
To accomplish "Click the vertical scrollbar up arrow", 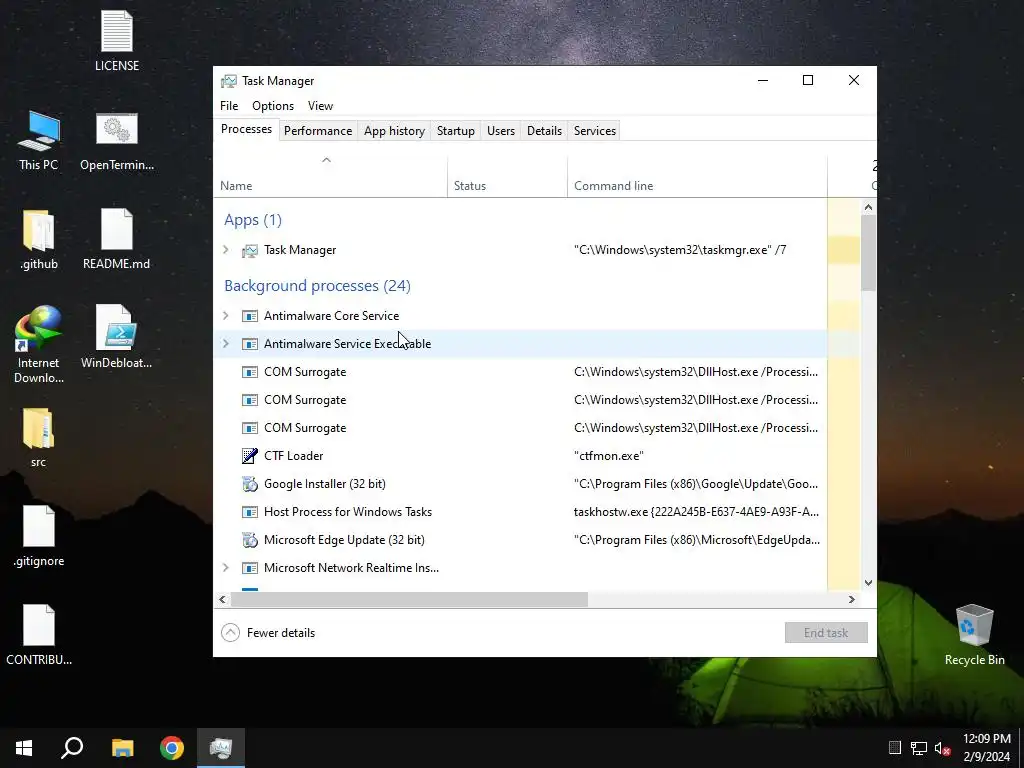I will click(x=869, y=208).
